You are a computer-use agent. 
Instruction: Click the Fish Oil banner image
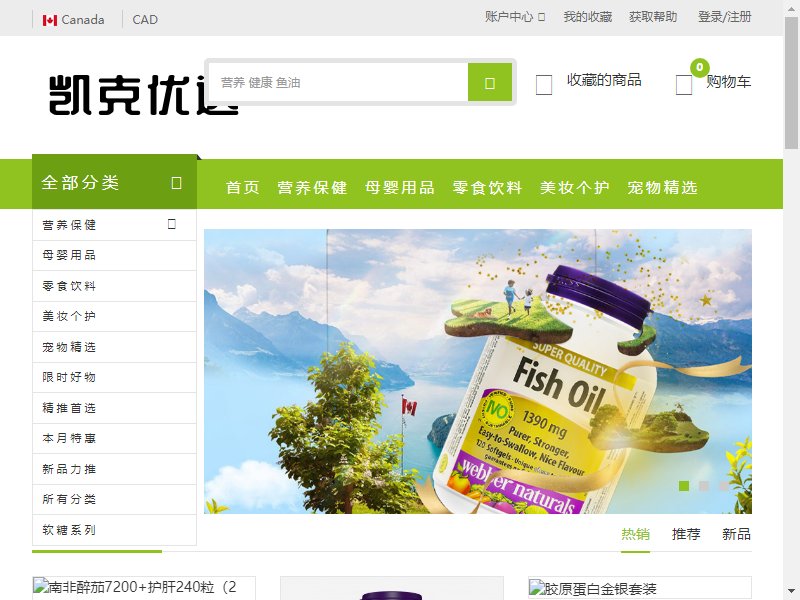tap(478, 371)
